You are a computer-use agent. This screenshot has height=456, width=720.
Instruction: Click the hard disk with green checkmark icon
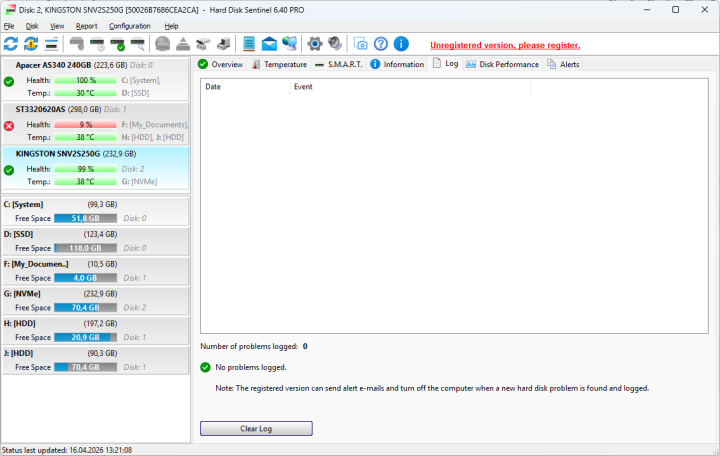click(x=117, y=44)
